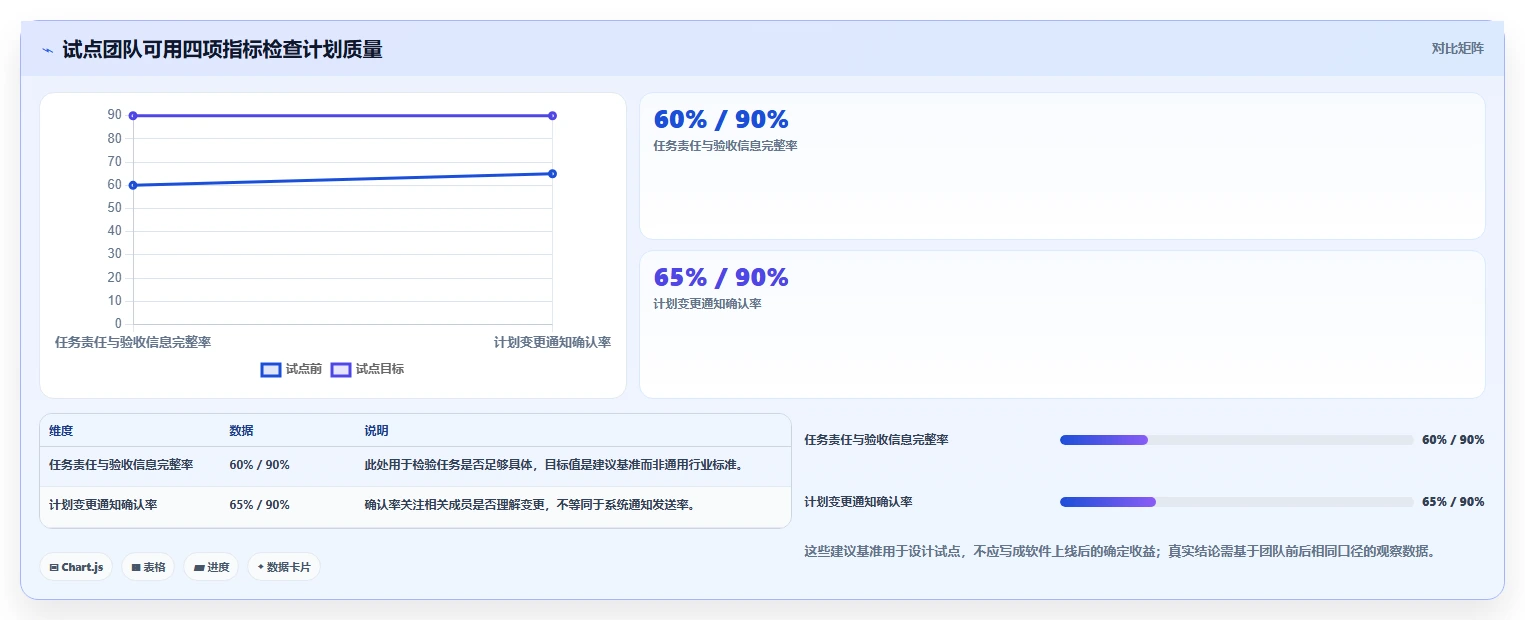This screenshot has width=1525, height=620.
Task: Click the 维度 column header
Action: click(x=61, y=431)
